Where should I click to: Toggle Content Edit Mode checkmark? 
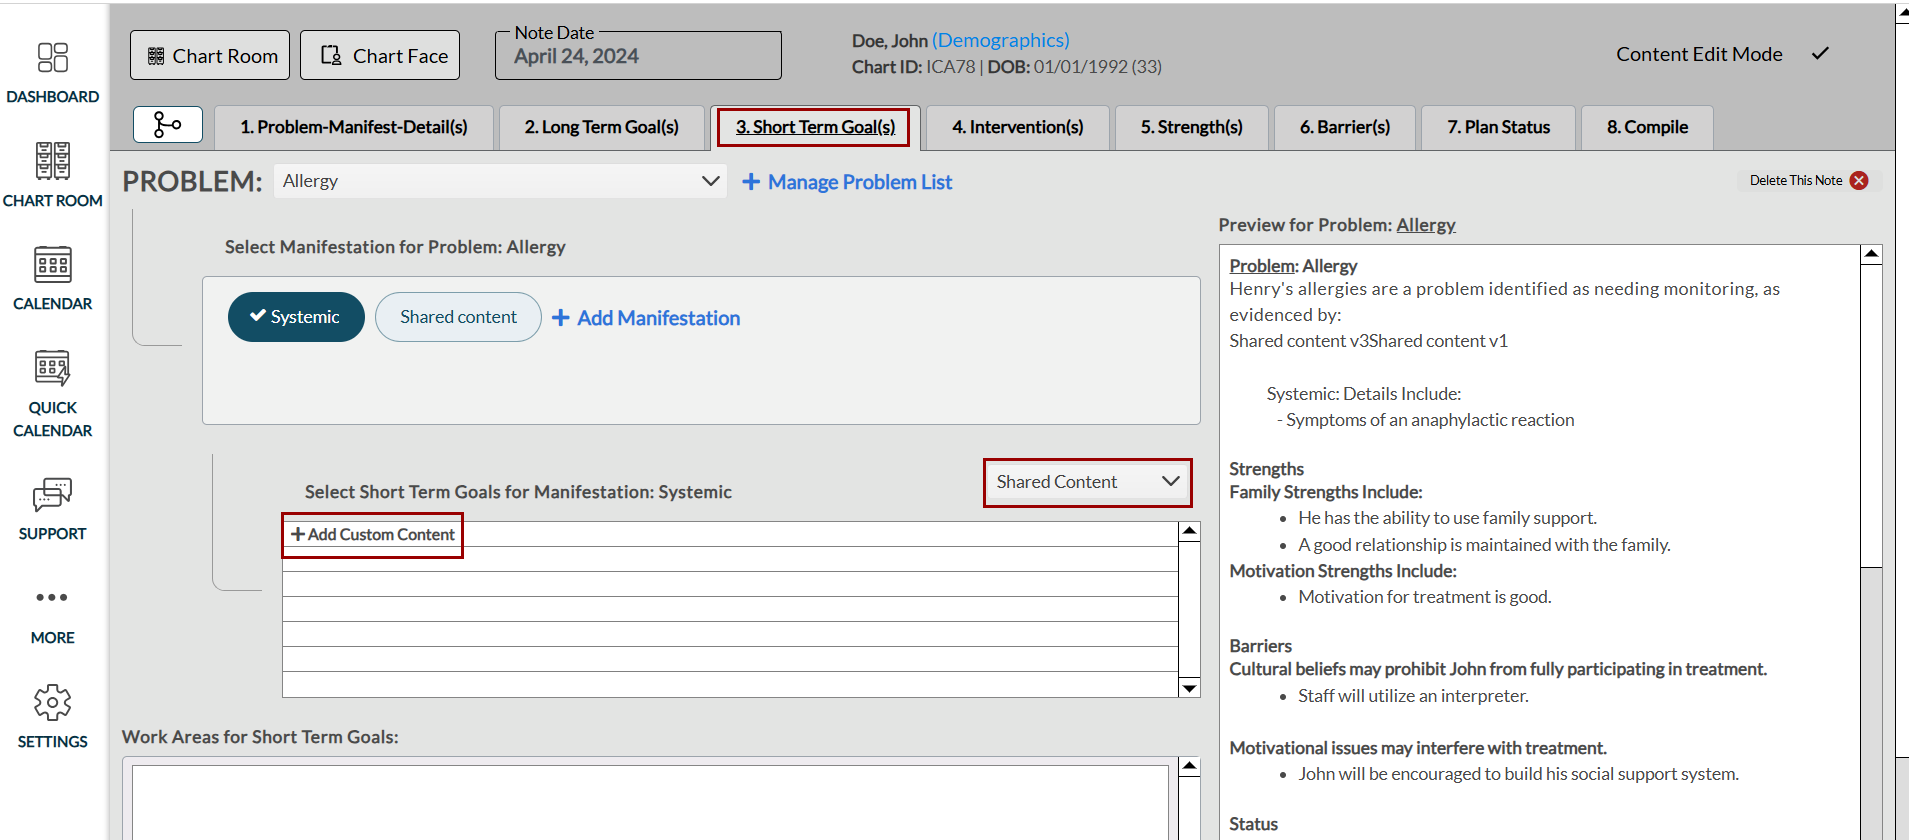pyautogui.click(x=1820, y=54)
